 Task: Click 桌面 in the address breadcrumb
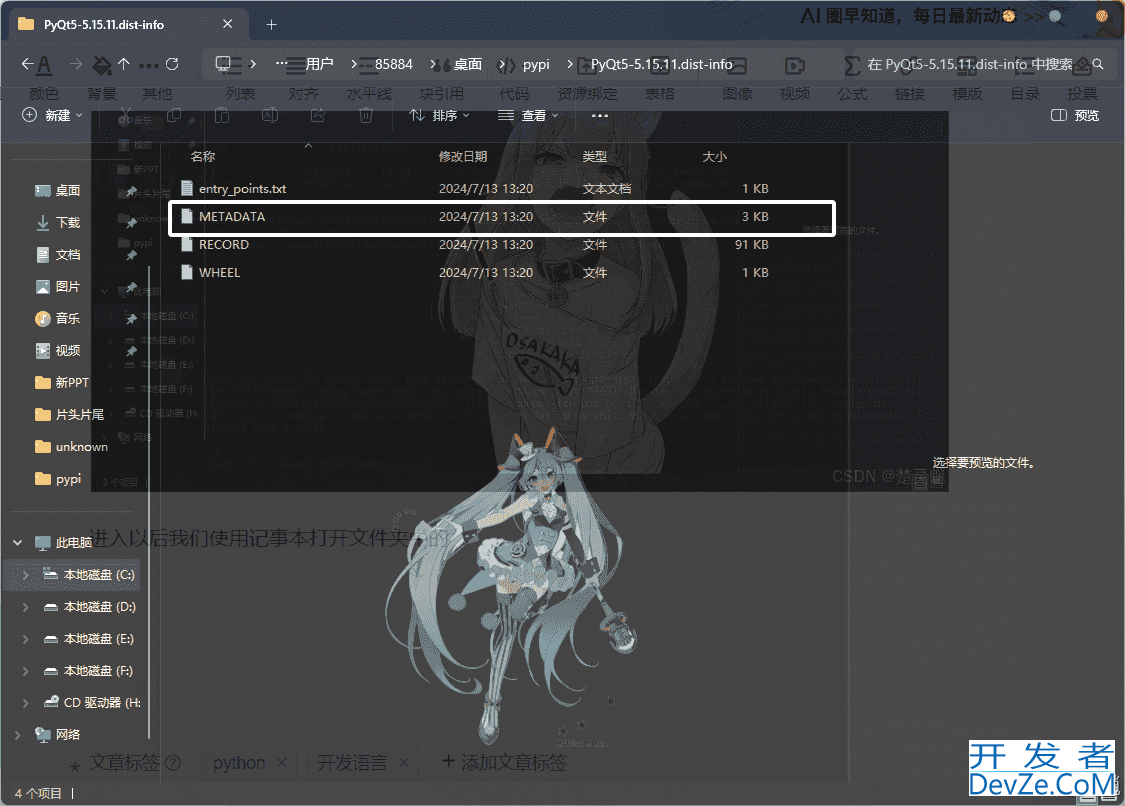(468, 64)
